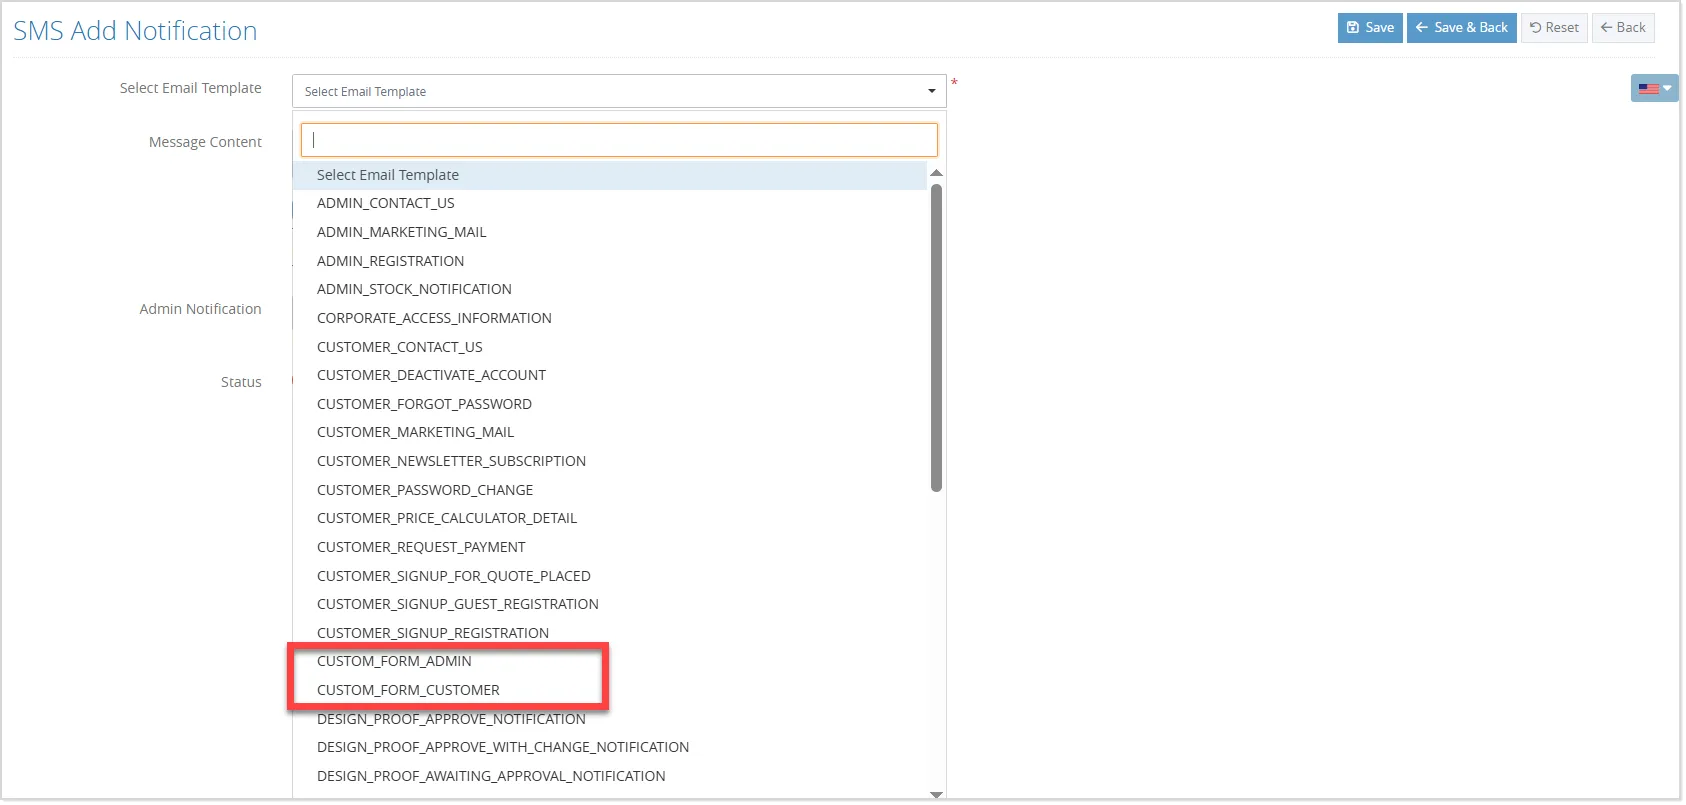Image resolution: width=1686 pixels, height=805 pixels.
Task: Select CUSTOMER_REQUEST_PAYMENT template
Action: (610, 547)
